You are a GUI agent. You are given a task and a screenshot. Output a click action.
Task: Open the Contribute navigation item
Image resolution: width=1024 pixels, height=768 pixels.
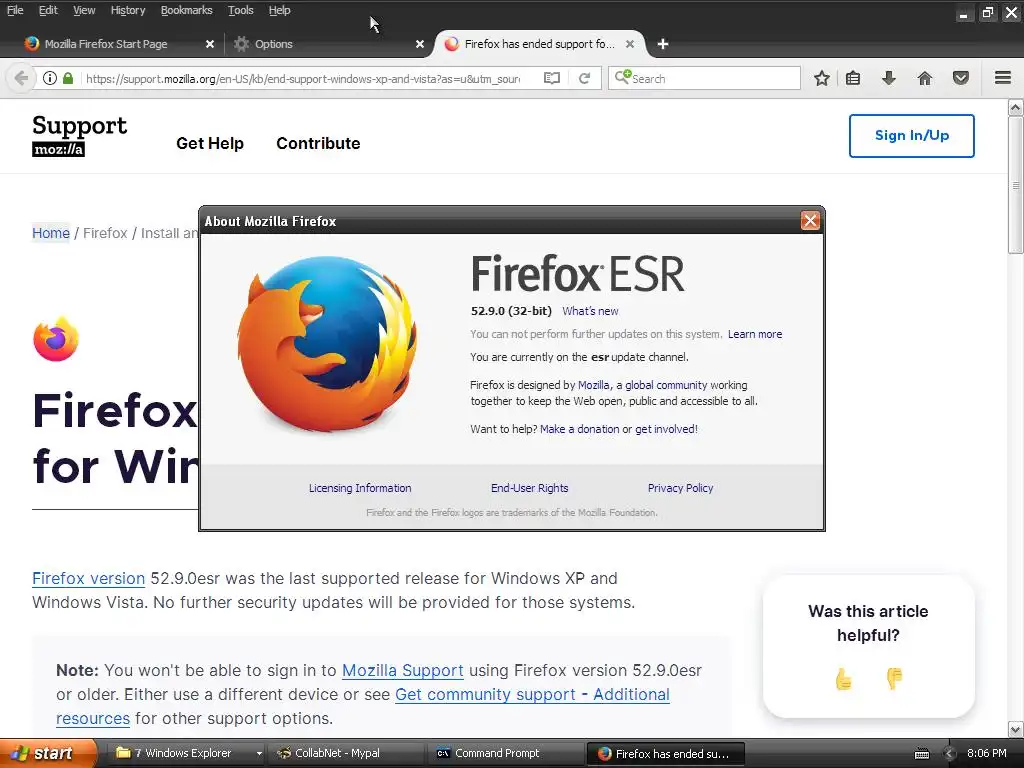point(318,143)
